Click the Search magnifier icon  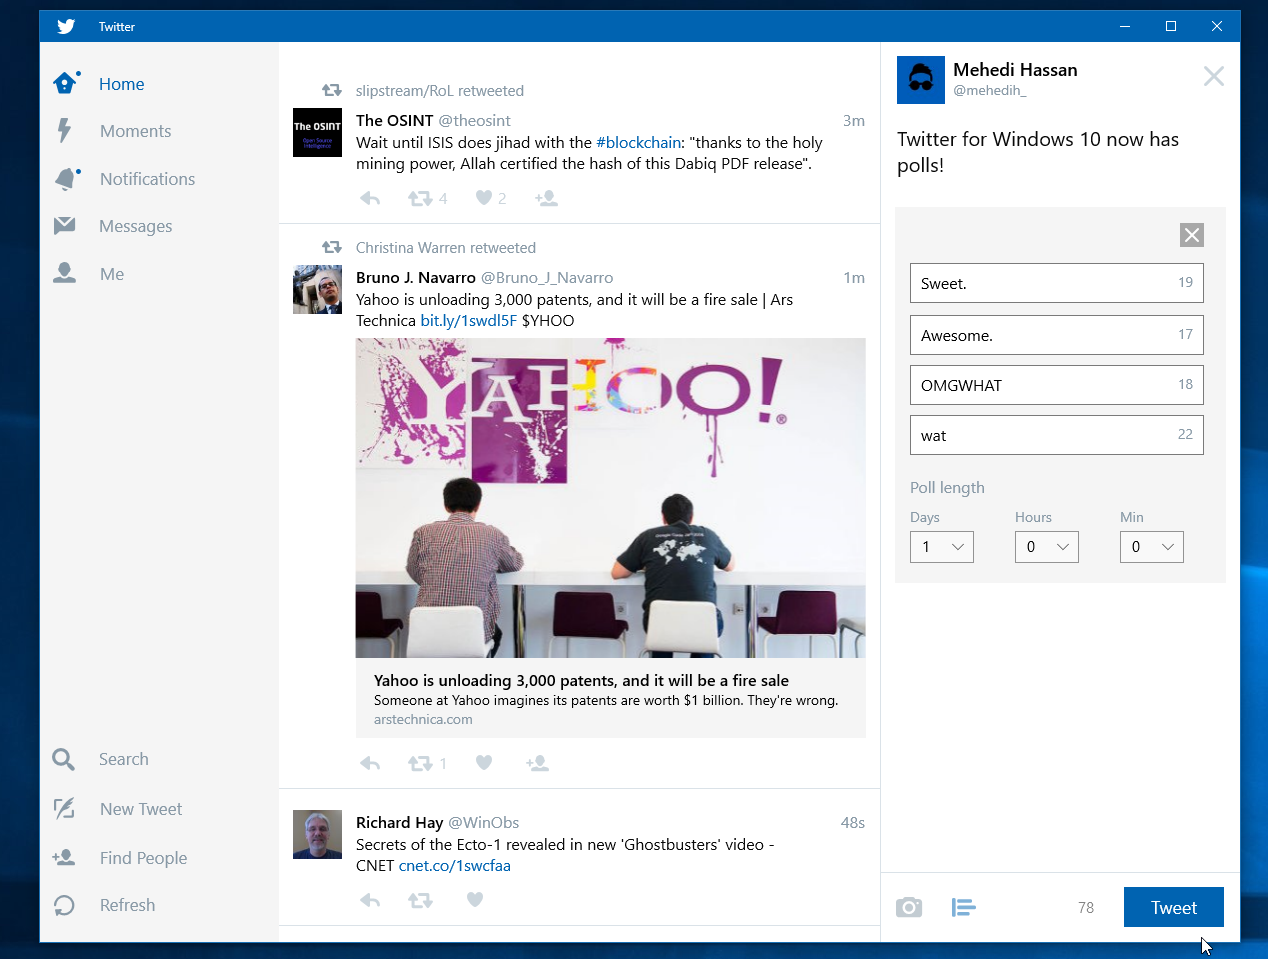point(63,760)
